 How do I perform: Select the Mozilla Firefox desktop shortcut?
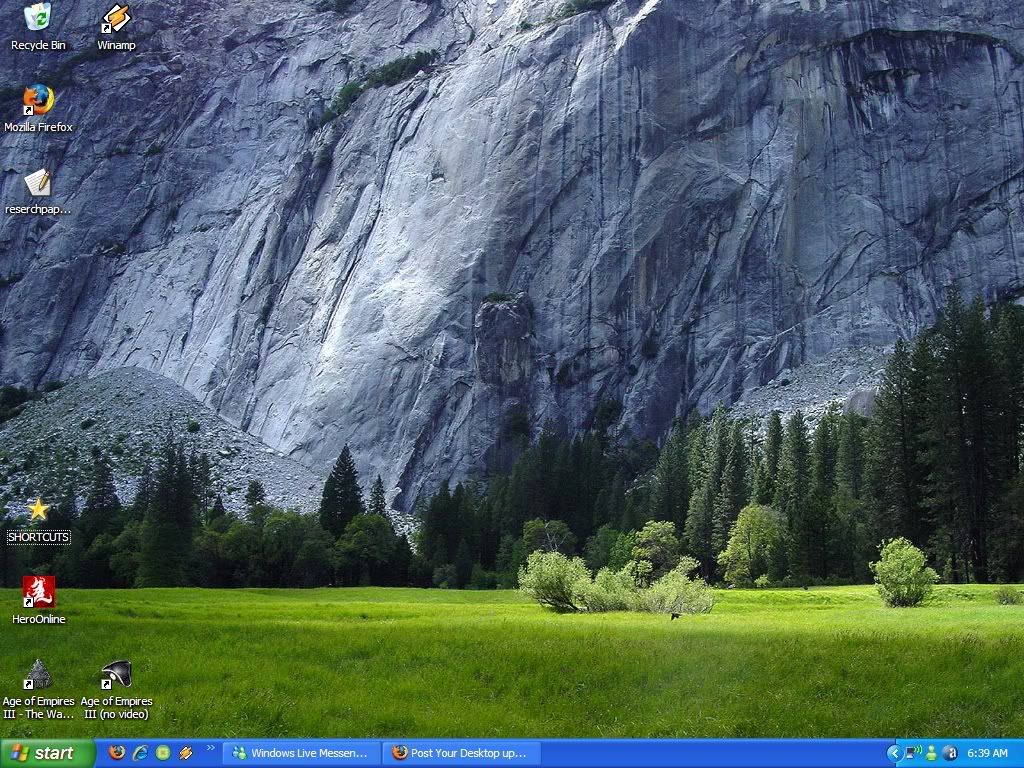pos(38,108)
